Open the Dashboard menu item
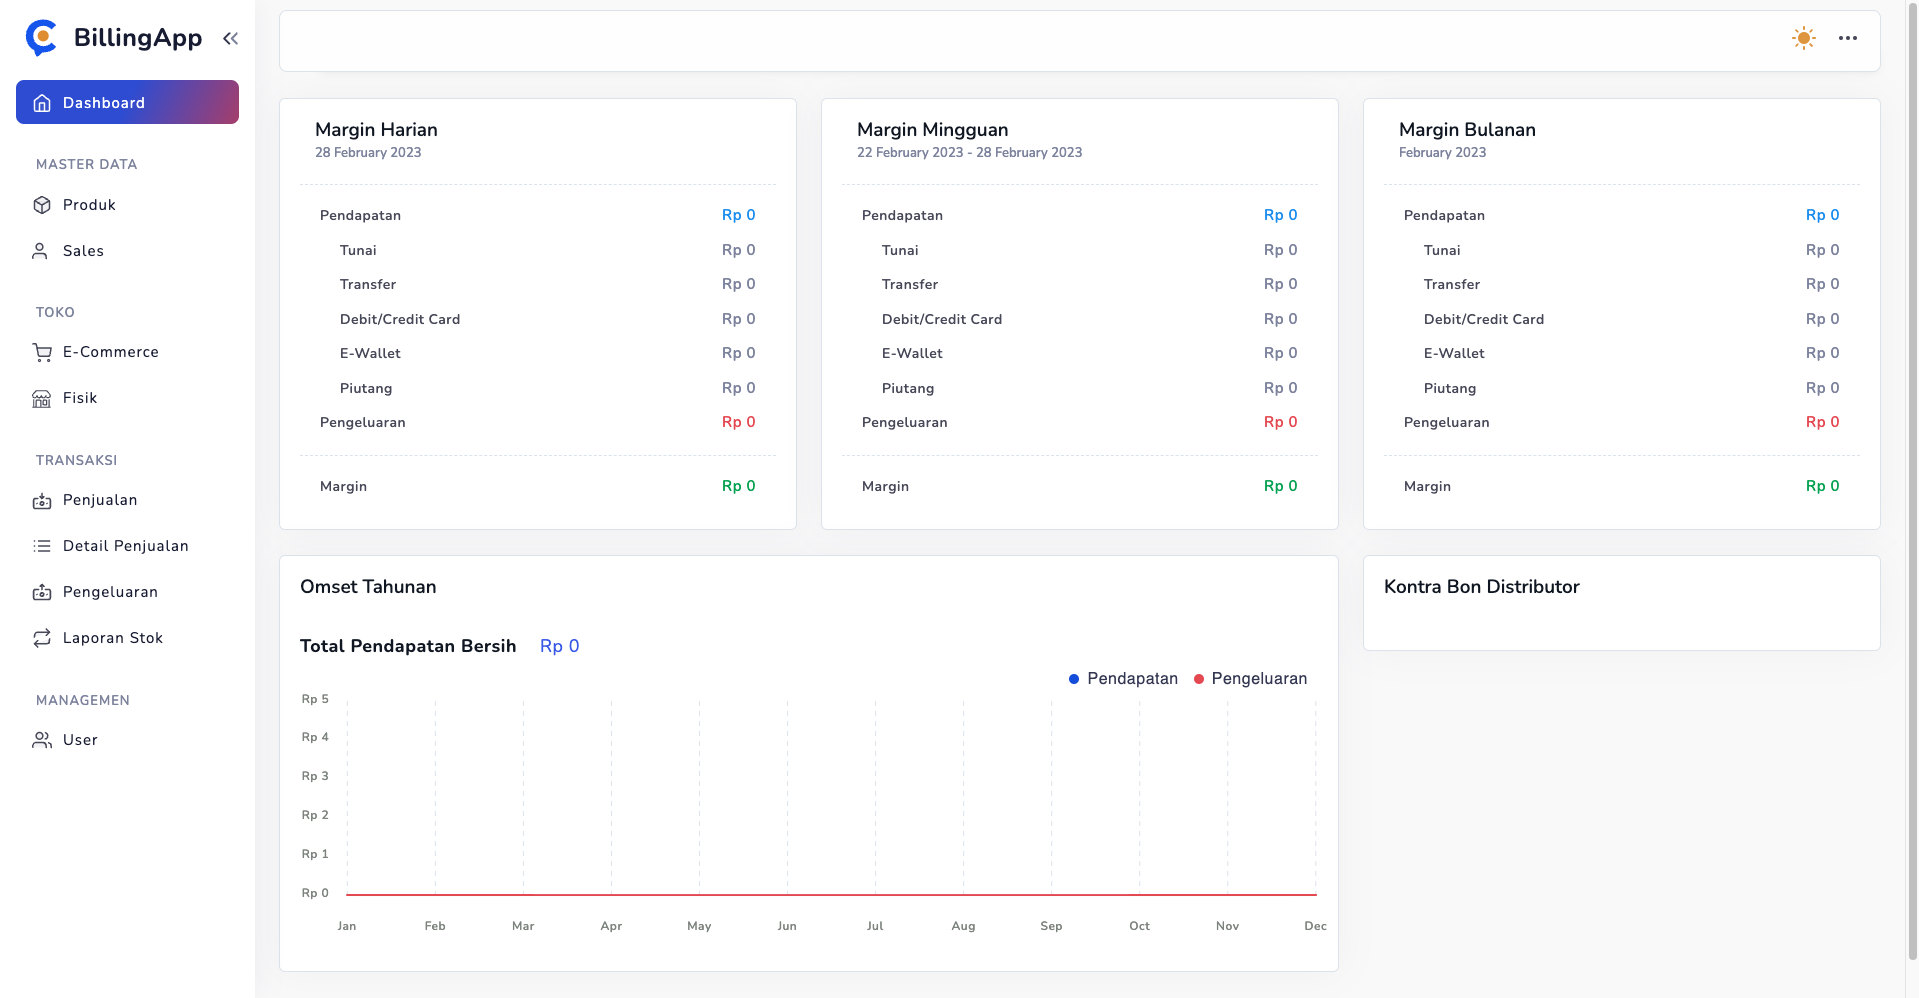Image resolution: width=1919 pixels, height=998 pixels. click(127, 102)
